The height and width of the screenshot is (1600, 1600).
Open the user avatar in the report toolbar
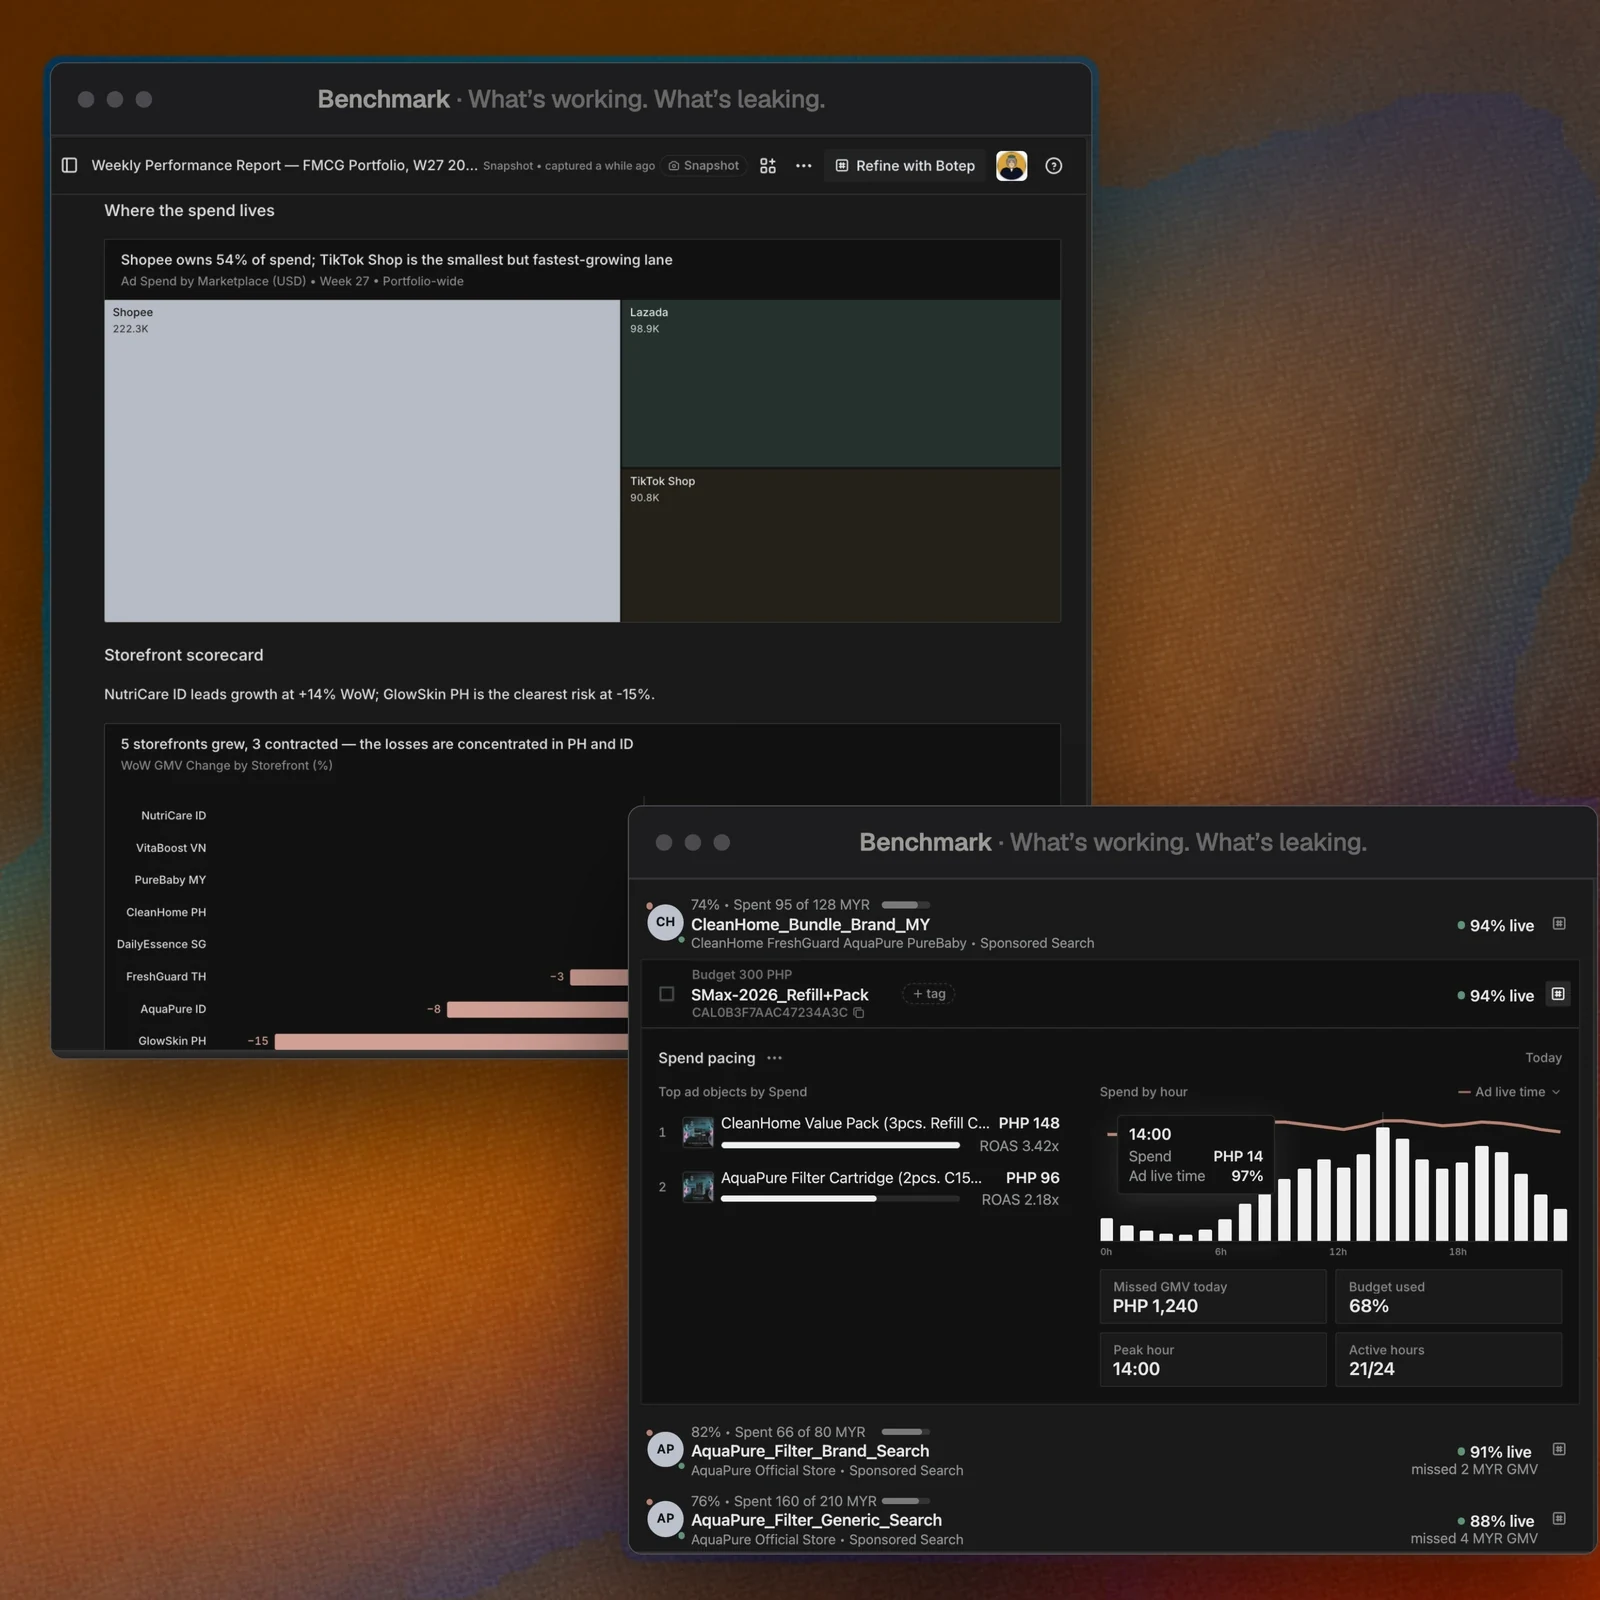pyautogui.click(x=1012, y=166)
